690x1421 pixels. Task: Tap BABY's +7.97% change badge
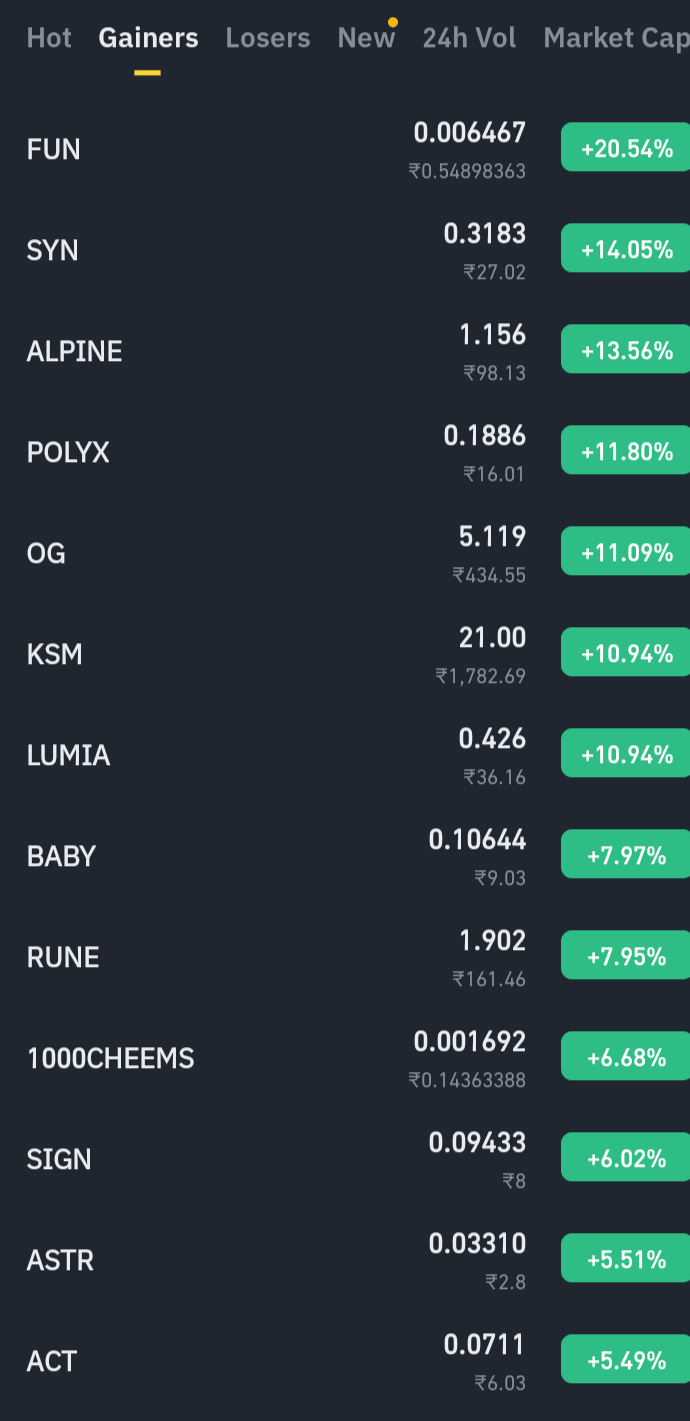[626, 856]
